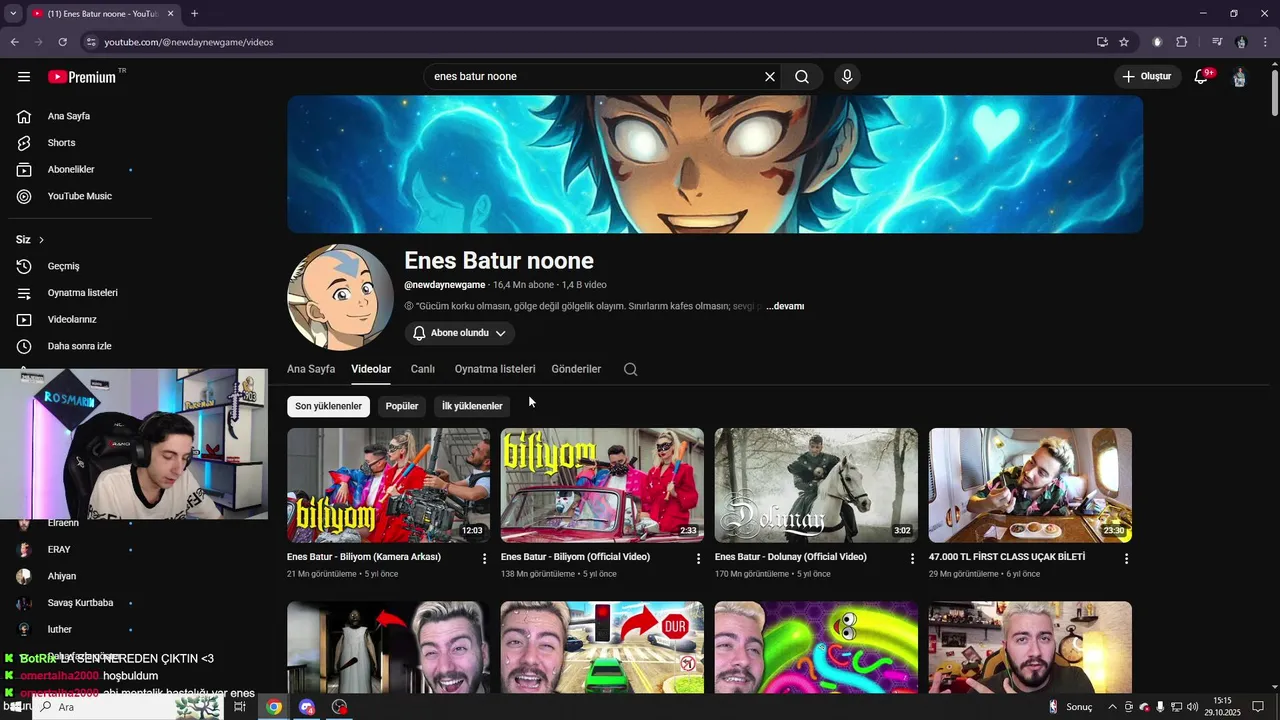
Task: Clear search text with X icon
Action: [x=770, y=77]
